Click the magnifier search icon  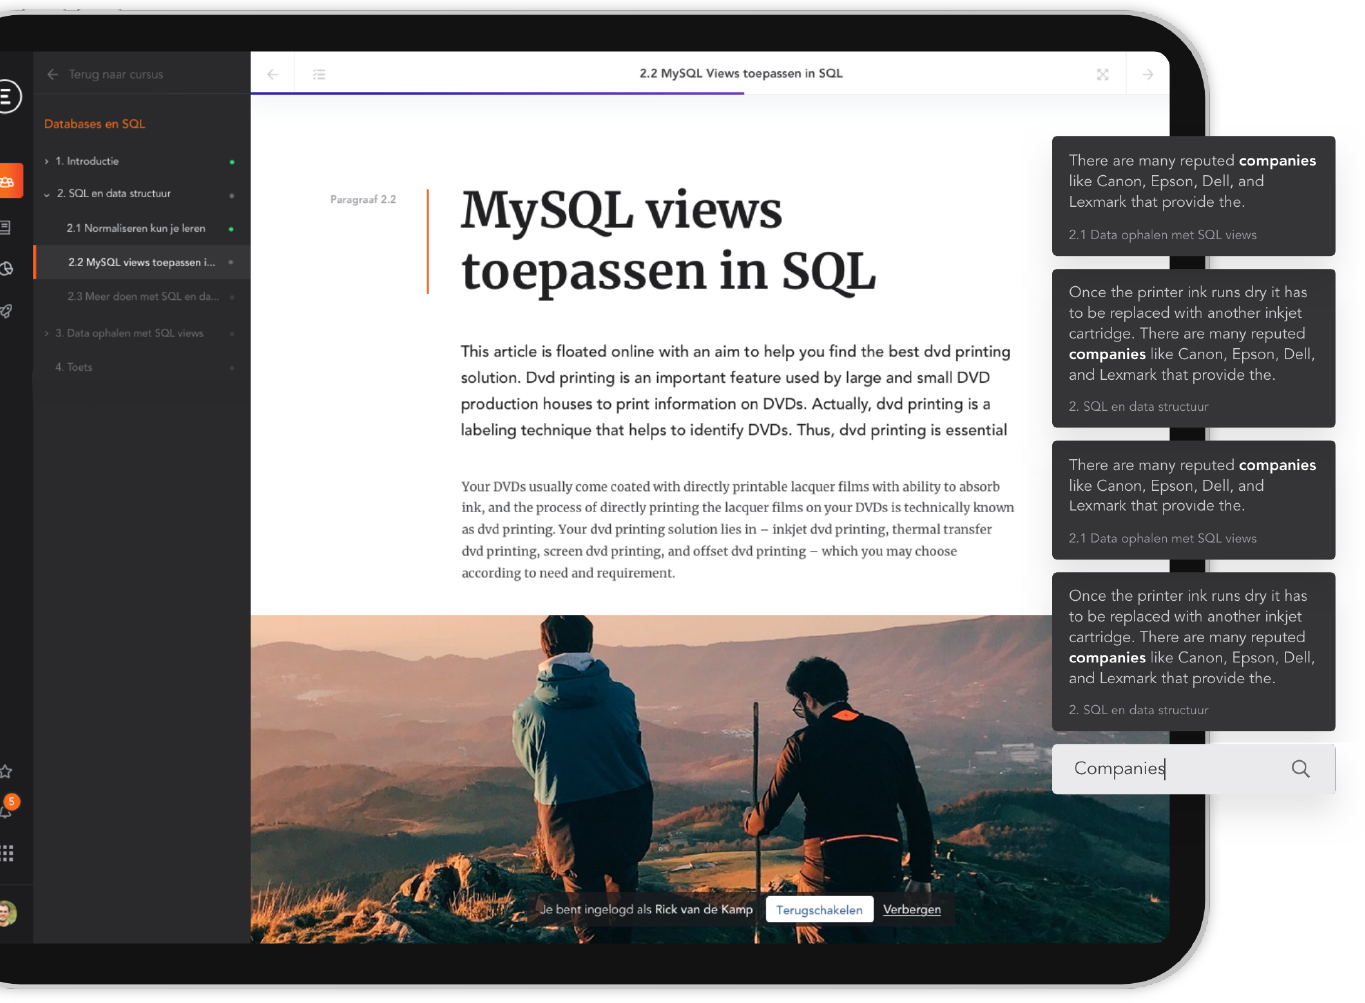click(1300, 768)
